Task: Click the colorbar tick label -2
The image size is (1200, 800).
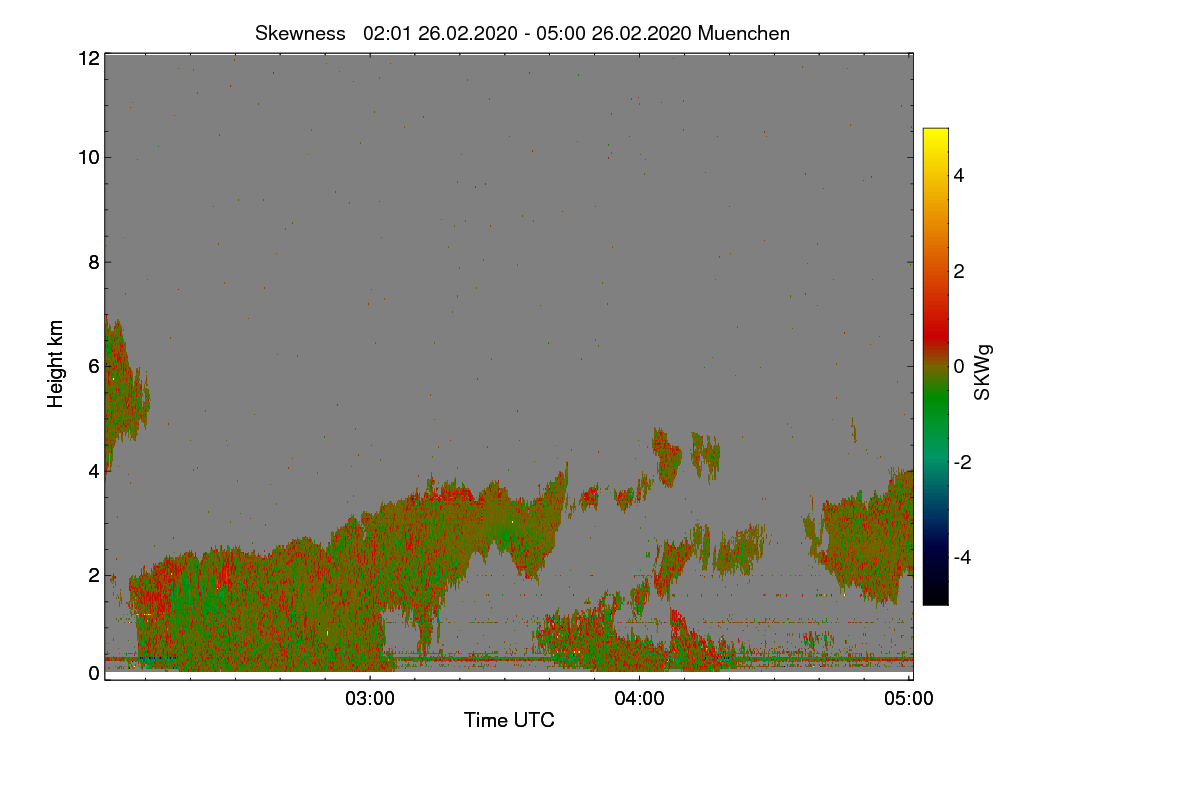Action: [962, 462]
